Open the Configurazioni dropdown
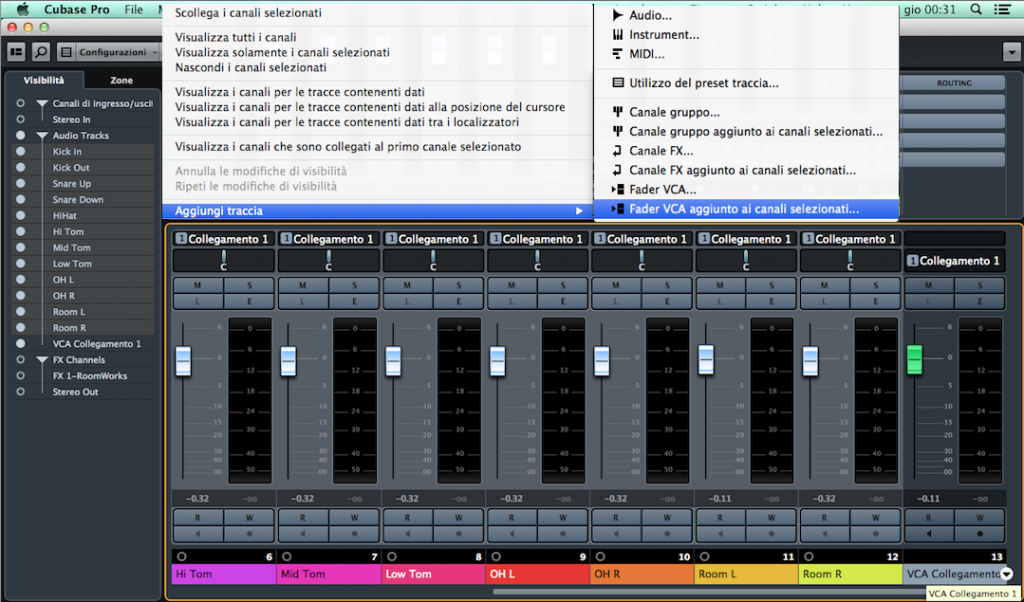The width and height of the screenshot is (1024, 602). pos(116,52)
